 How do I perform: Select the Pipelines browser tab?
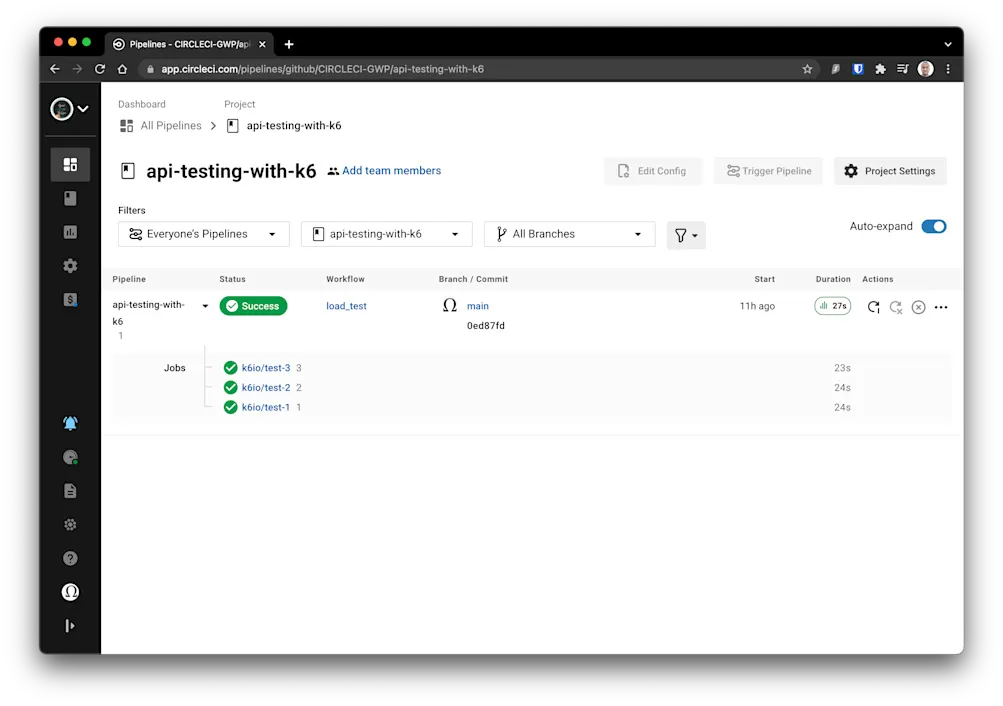click(x=189, y=44)
